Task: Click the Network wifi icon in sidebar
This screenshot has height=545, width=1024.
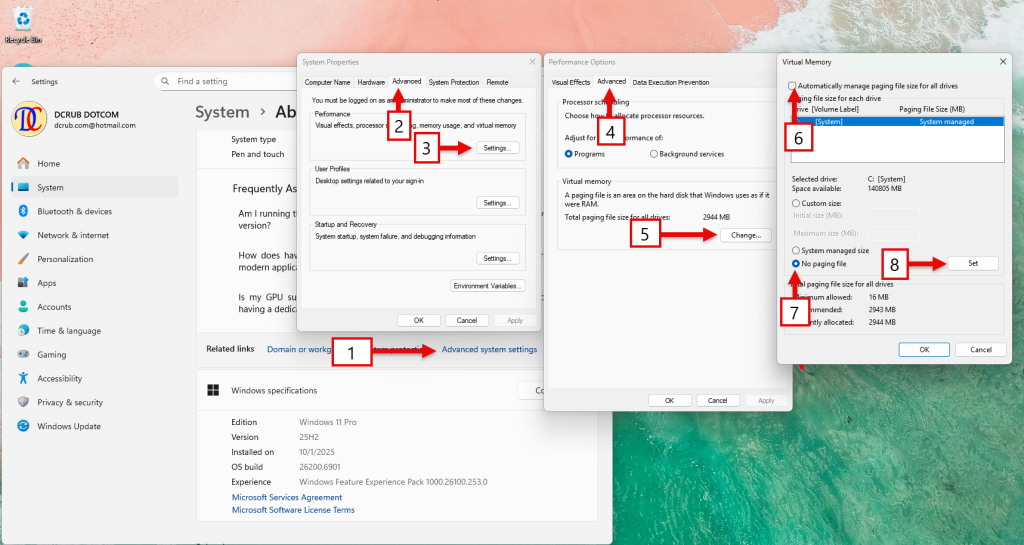Action: 24,235
